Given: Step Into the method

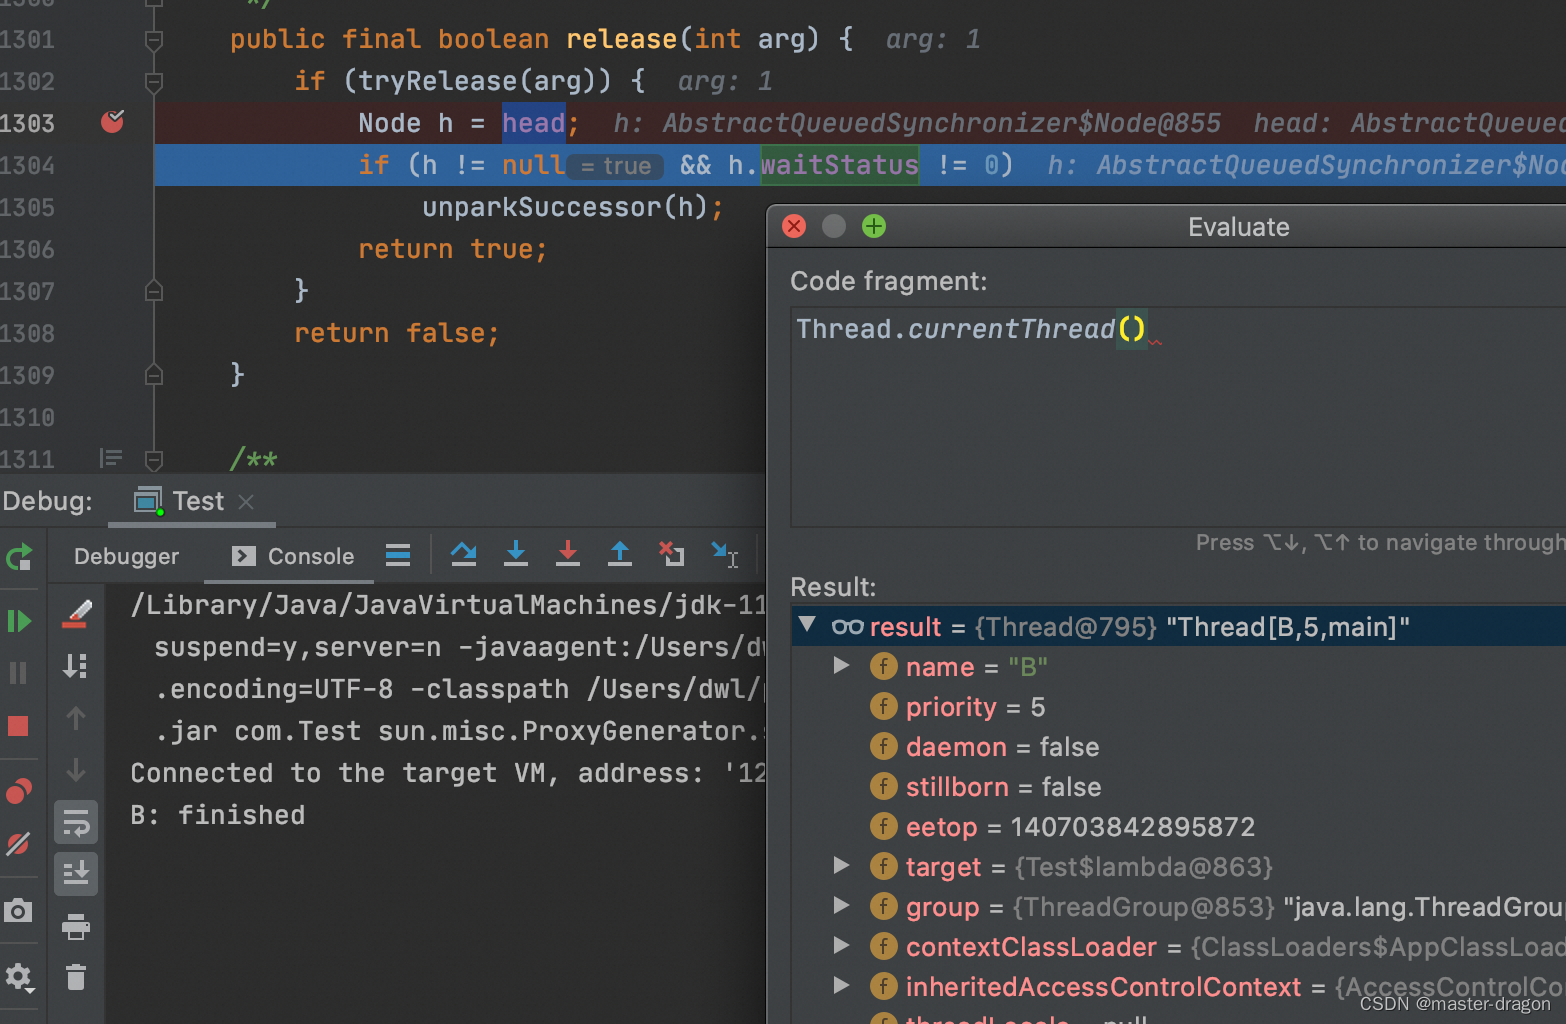Looking at the screenshot, I should (516, 553).
